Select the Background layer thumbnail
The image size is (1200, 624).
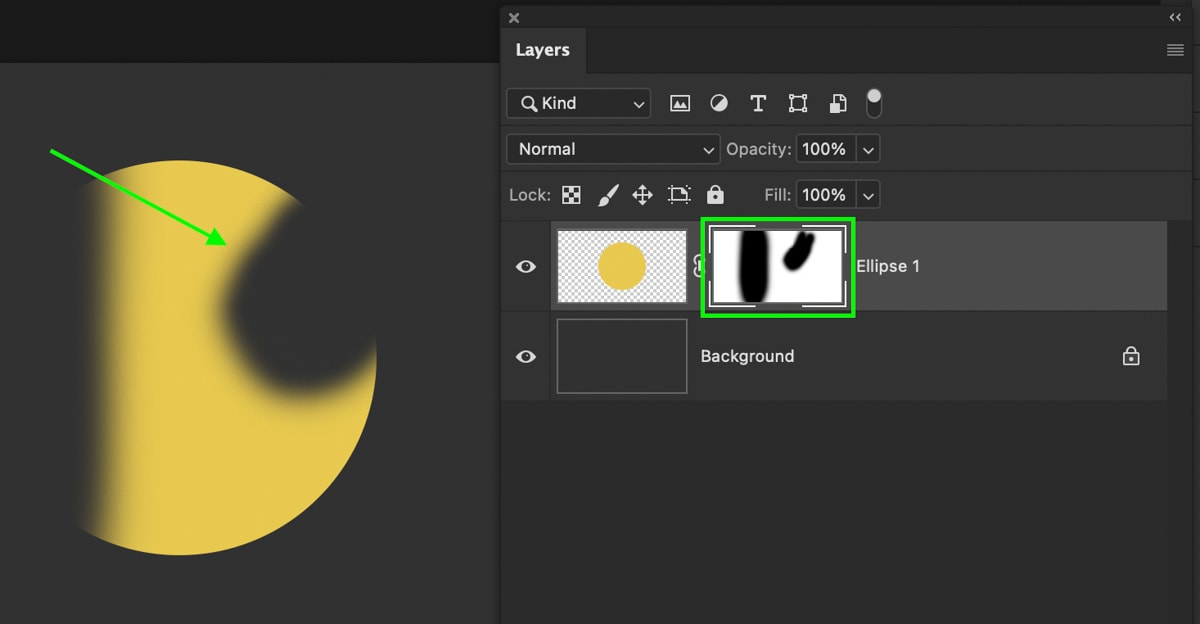[x=621, y=356]
